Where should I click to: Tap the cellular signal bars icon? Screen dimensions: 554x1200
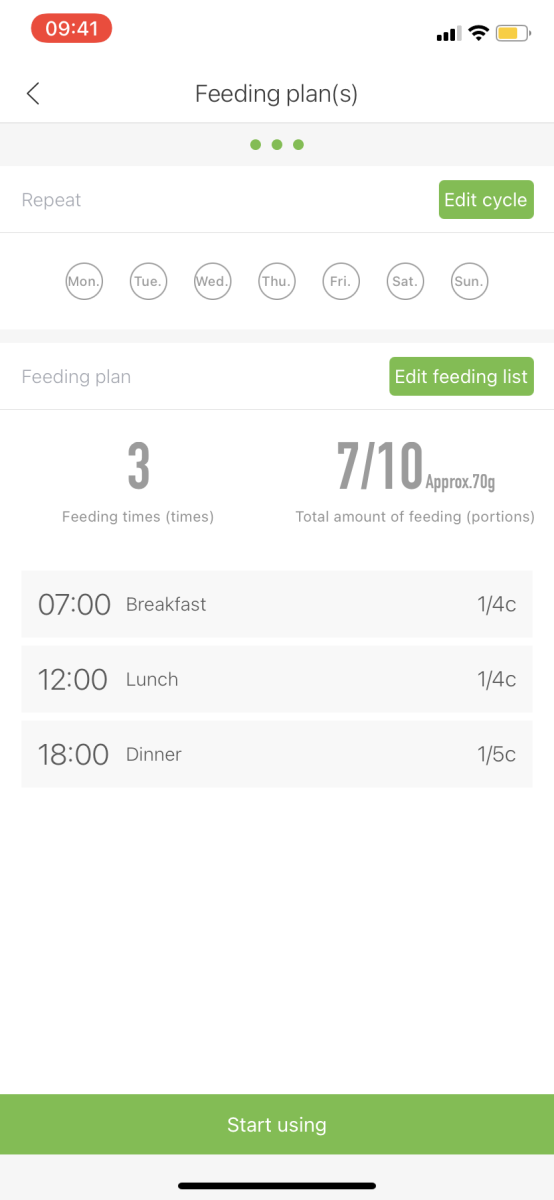click(x=448, y=34)
